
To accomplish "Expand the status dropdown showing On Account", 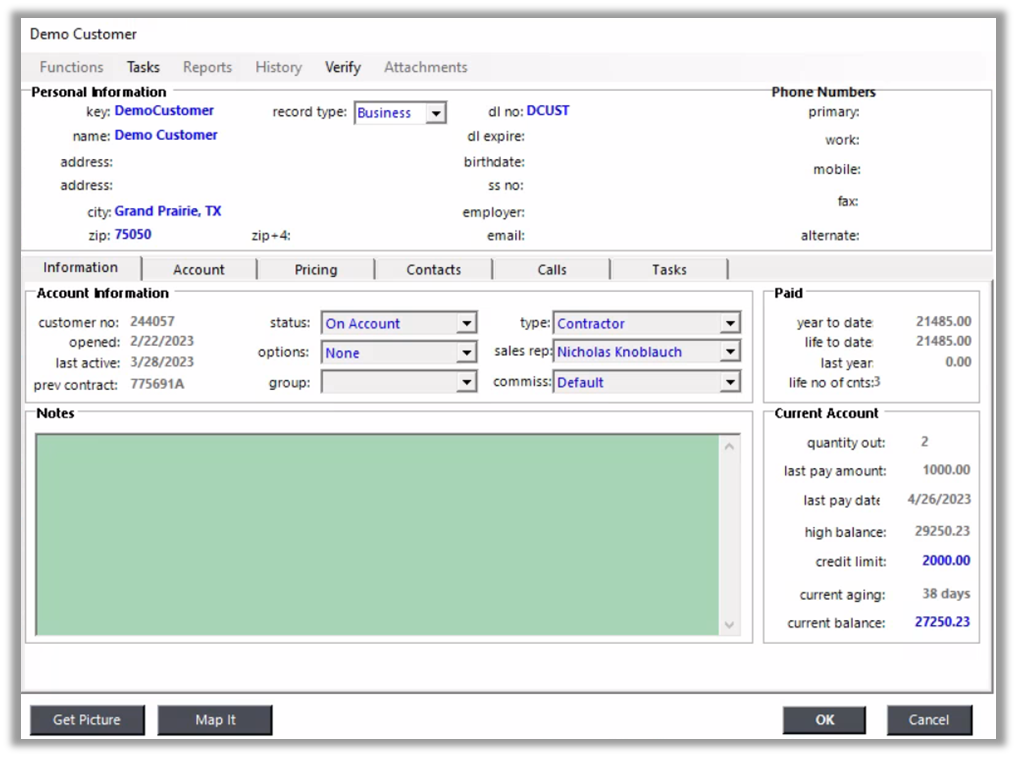I will pos(466,324).
